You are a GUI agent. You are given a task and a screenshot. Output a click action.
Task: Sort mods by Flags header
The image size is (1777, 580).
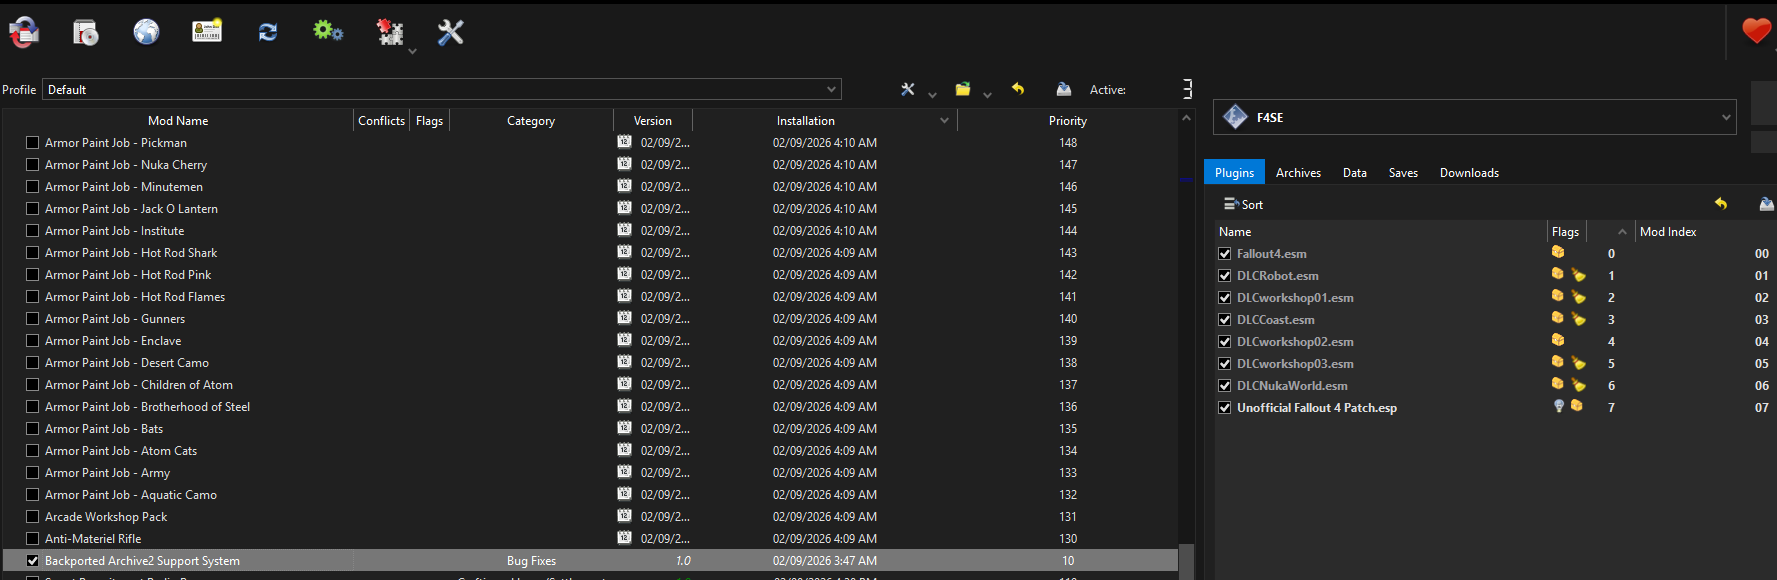tap(429, 120)
